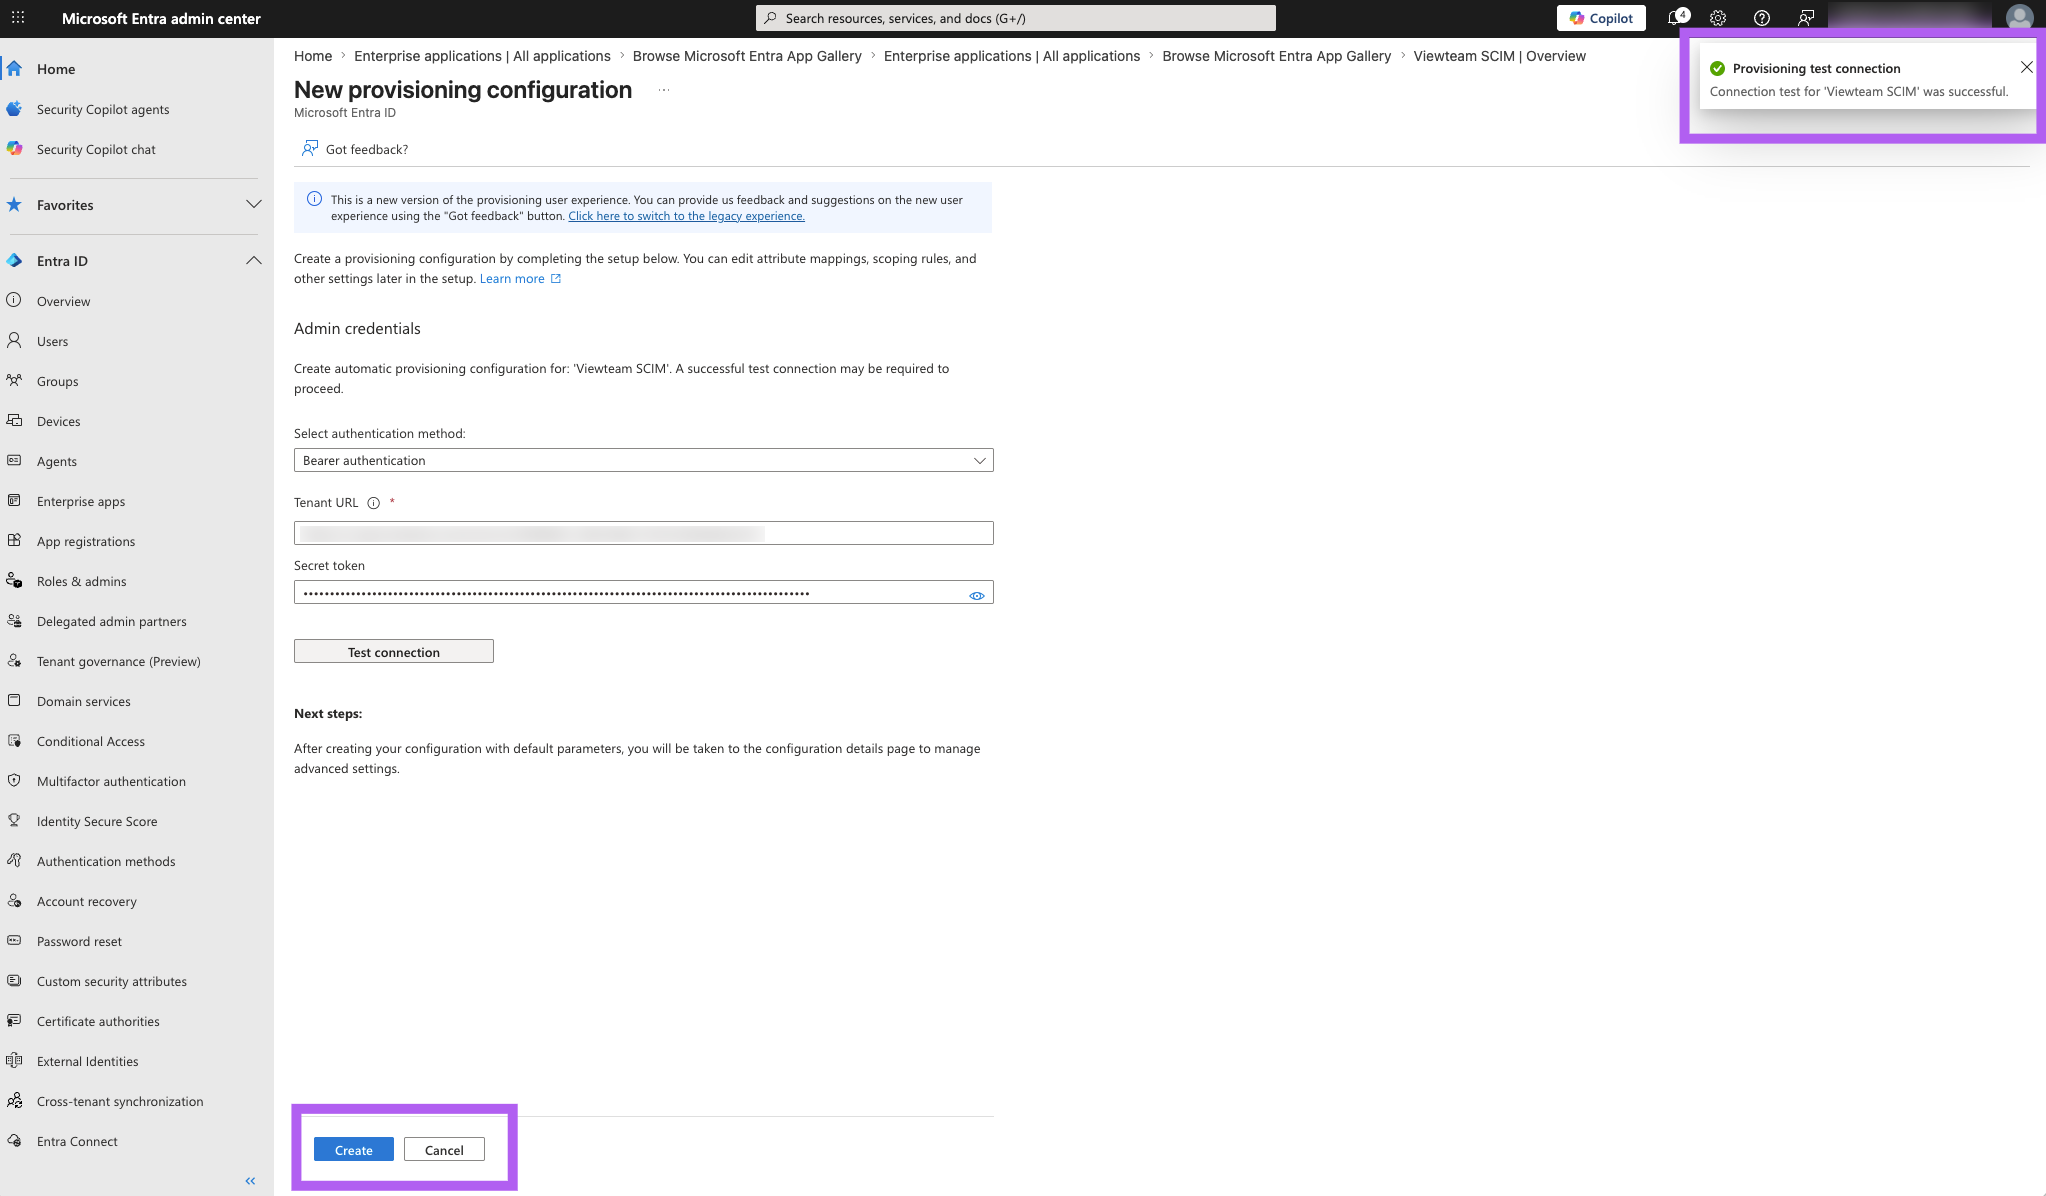Expand the Favorites section chevron
Screen dimensions: 2046x1196
254,205
